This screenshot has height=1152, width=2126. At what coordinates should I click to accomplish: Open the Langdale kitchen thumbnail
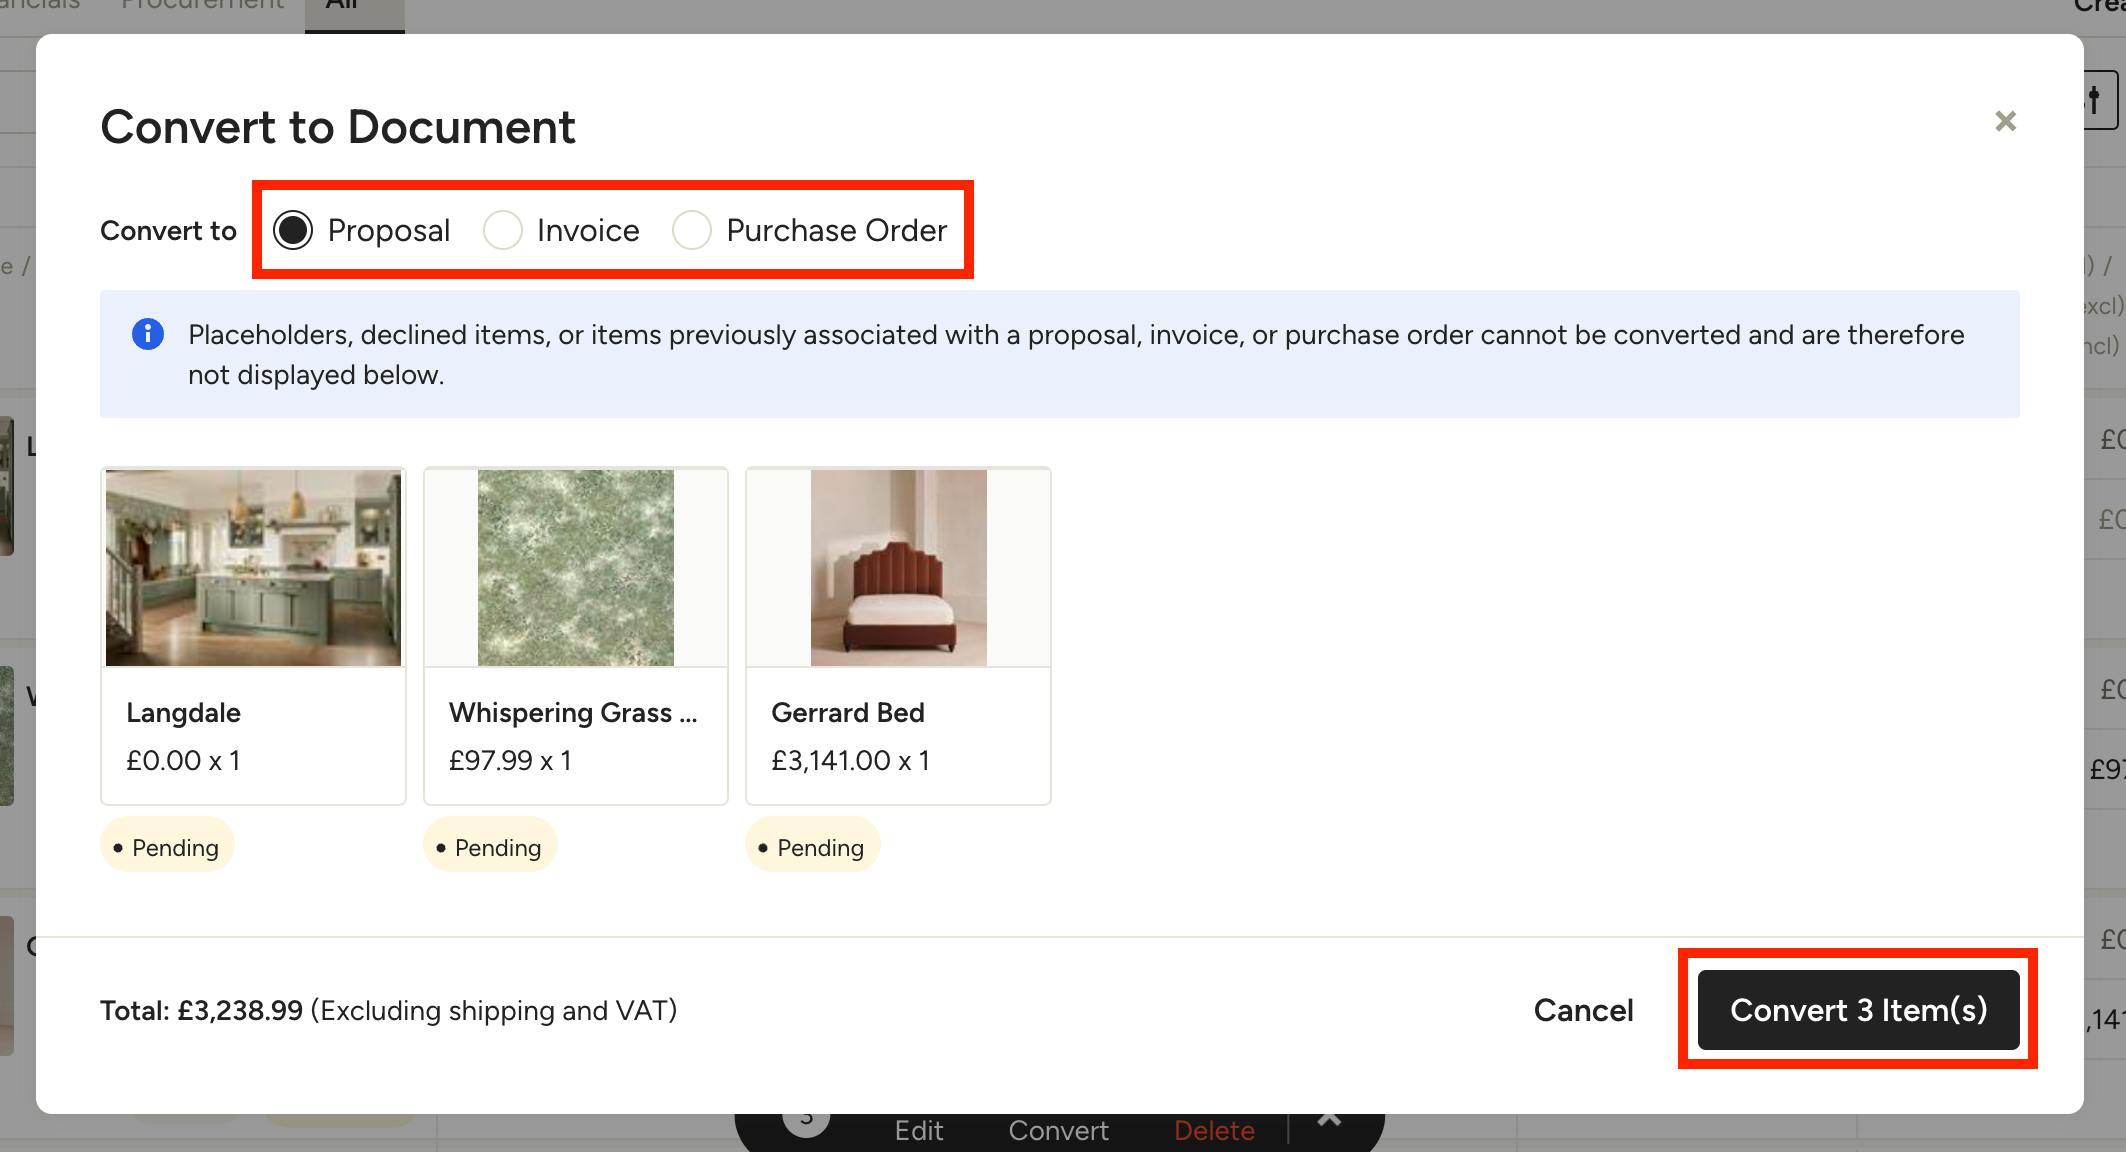[253, 568]
